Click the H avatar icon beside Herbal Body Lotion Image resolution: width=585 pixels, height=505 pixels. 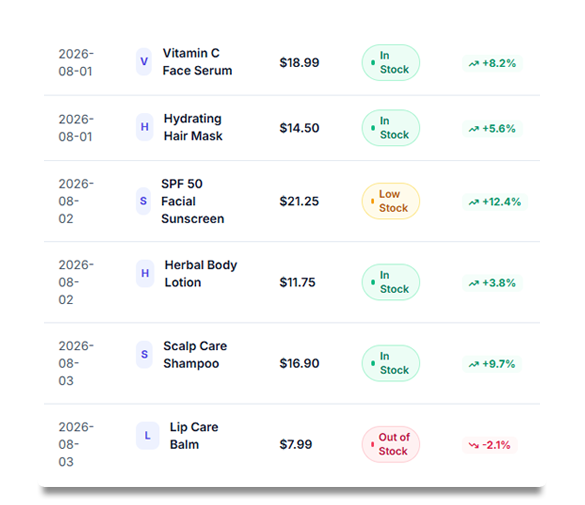pos(145,273)
